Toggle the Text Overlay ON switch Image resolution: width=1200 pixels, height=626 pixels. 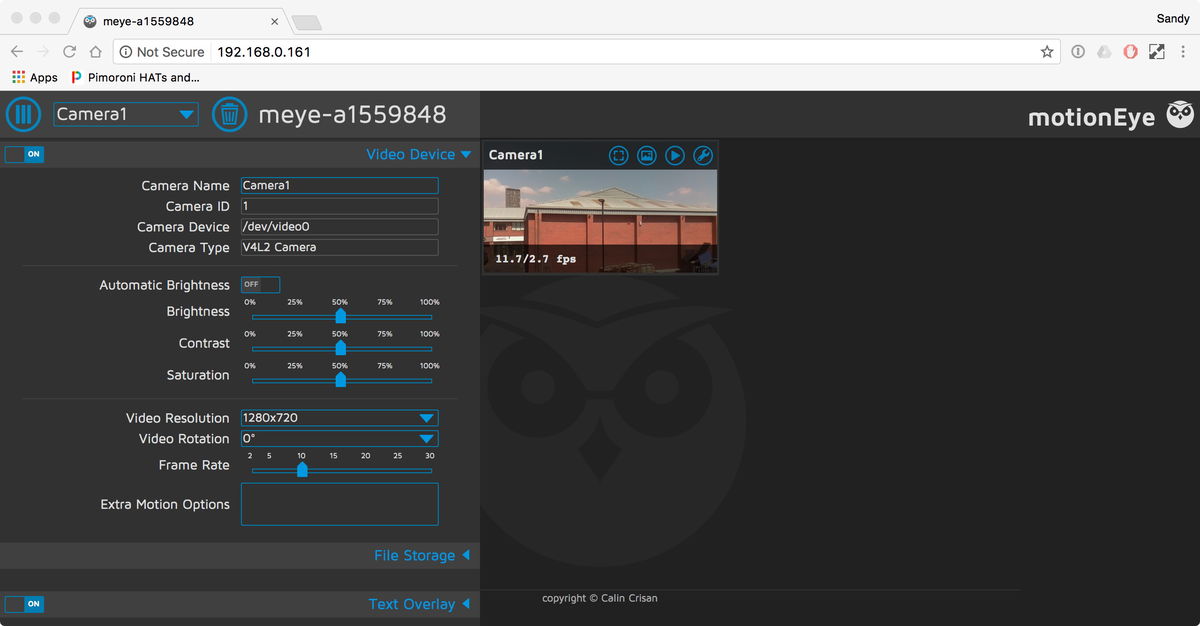(x=23, y=604)
